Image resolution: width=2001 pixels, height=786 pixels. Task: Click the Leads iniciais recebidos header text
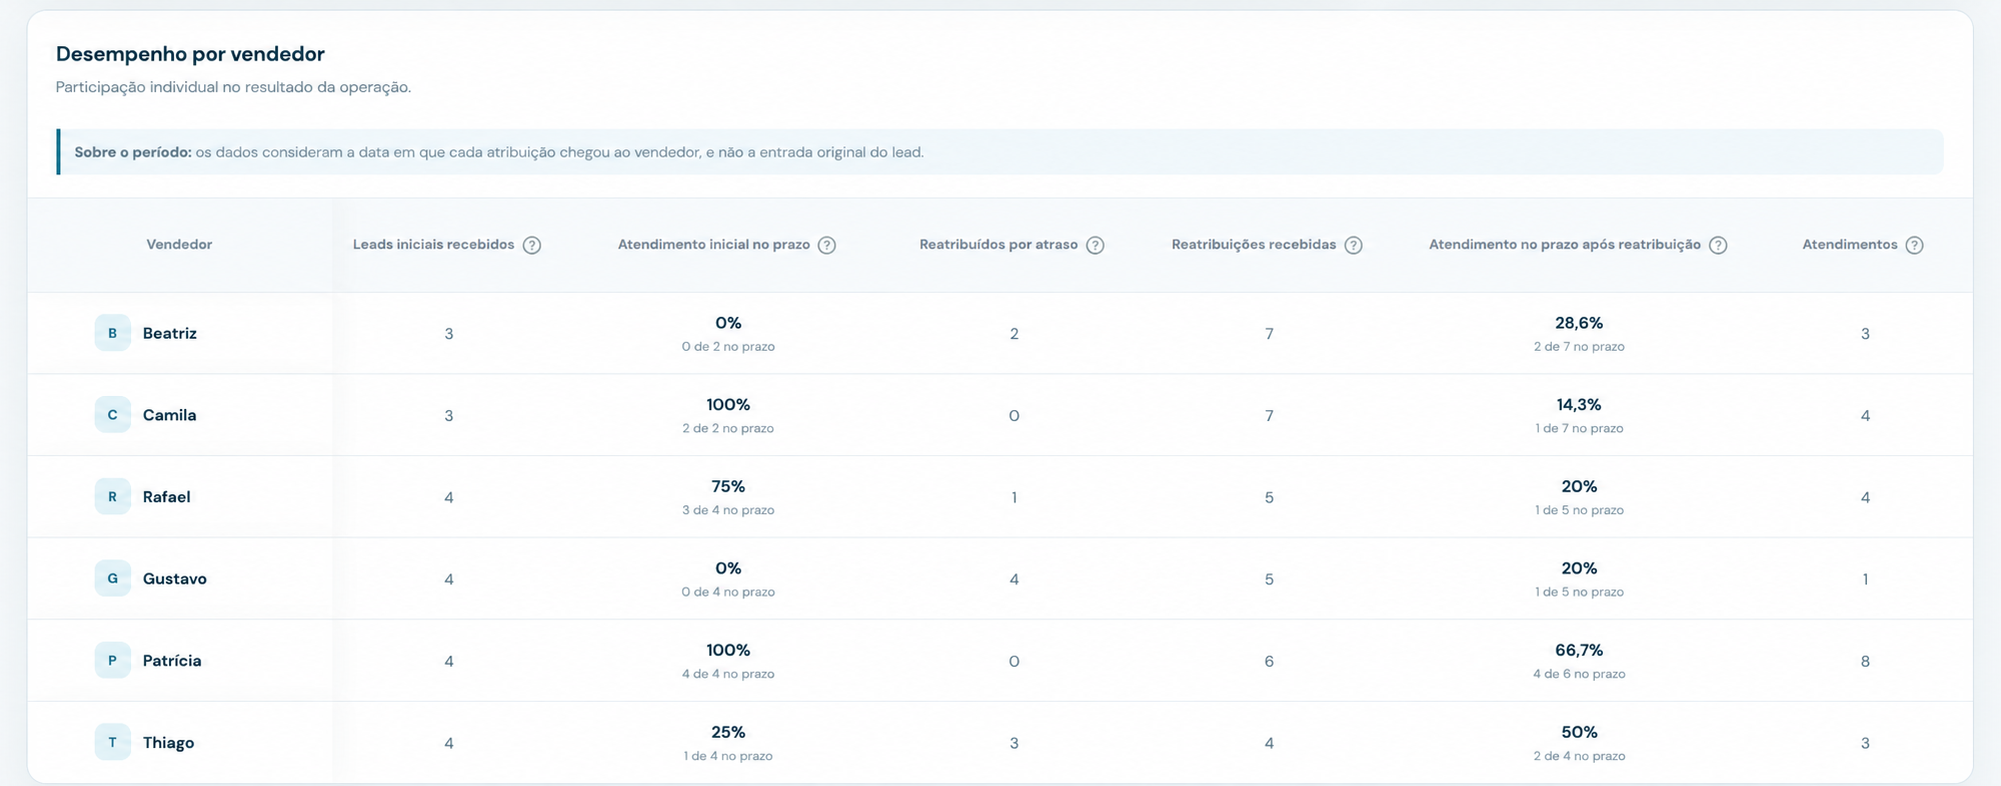(x=433, y=244)
